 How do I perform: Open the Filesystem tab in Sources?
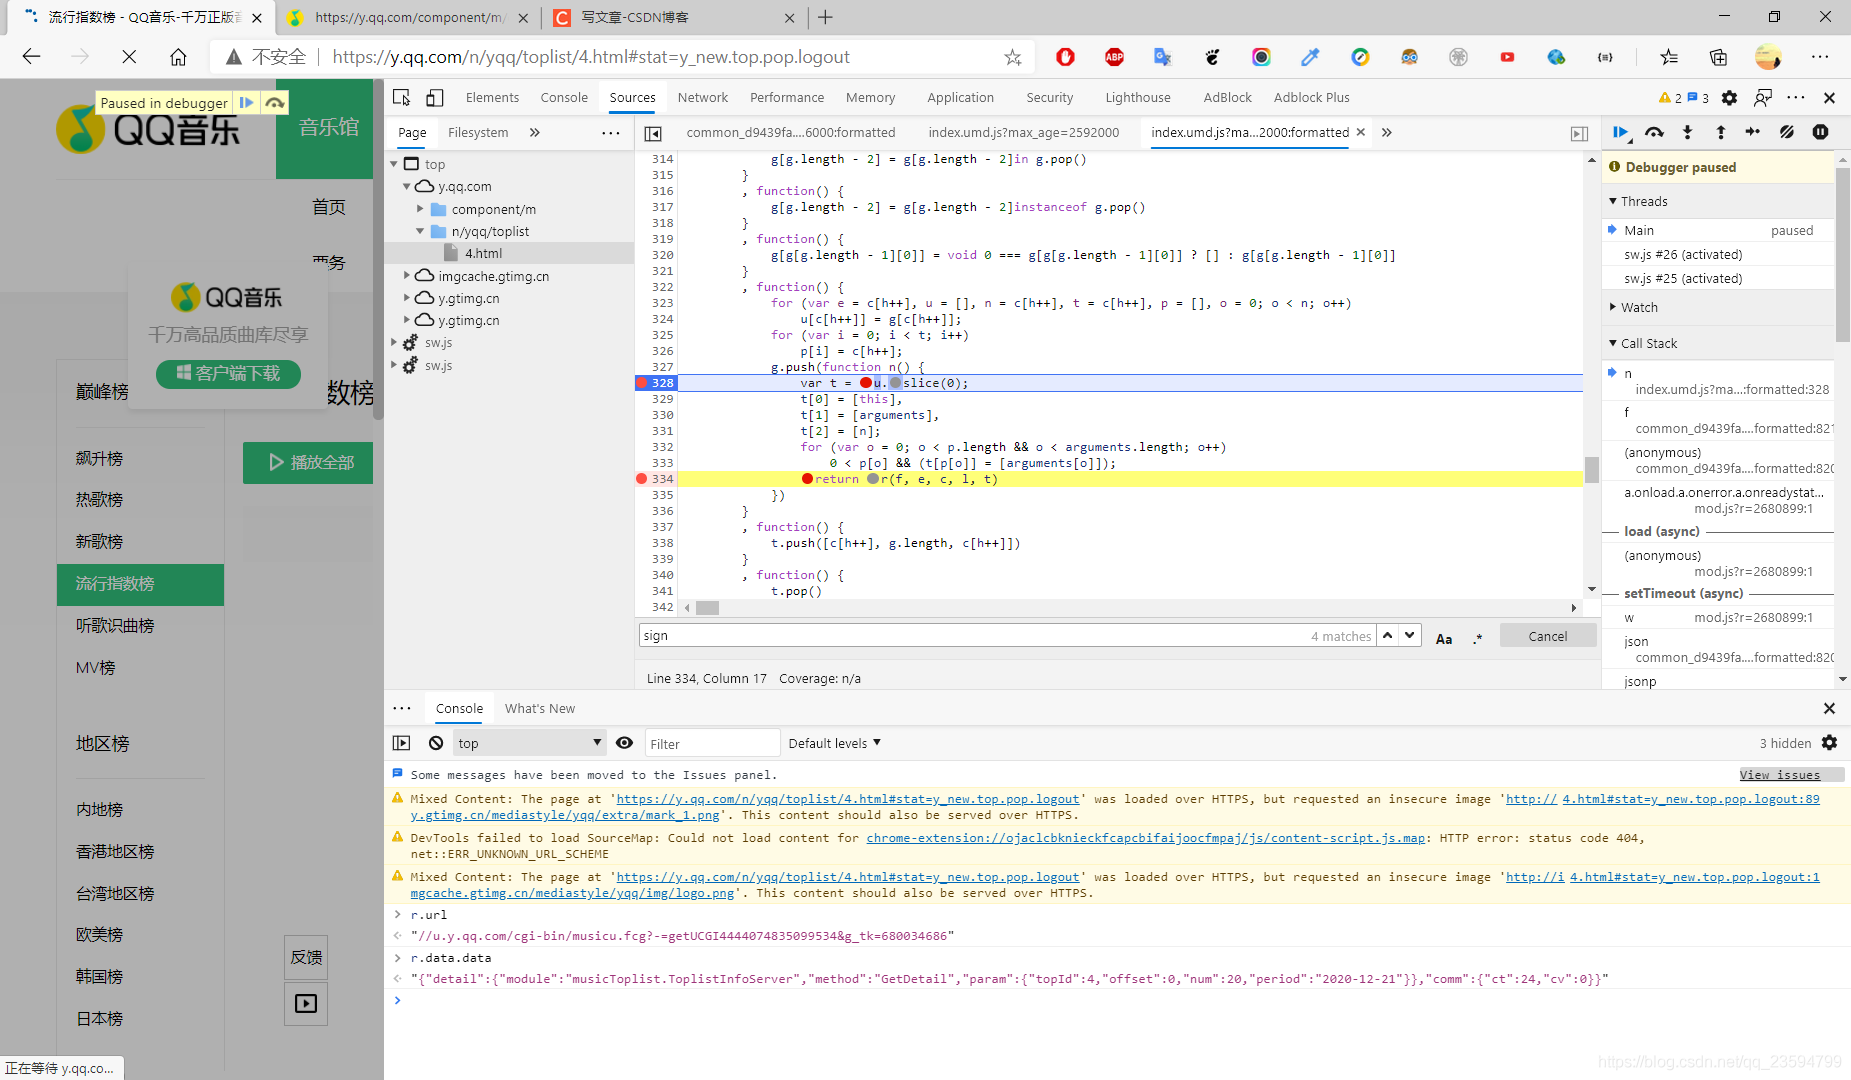[x=478, y=132]
